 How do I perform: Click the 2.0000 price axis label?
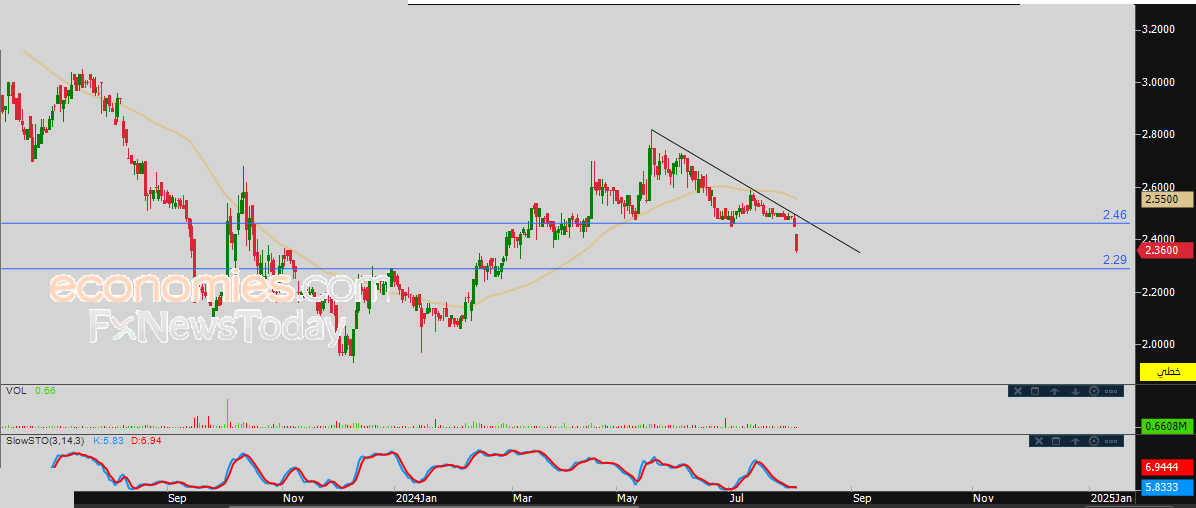[x=1157, y=344]
